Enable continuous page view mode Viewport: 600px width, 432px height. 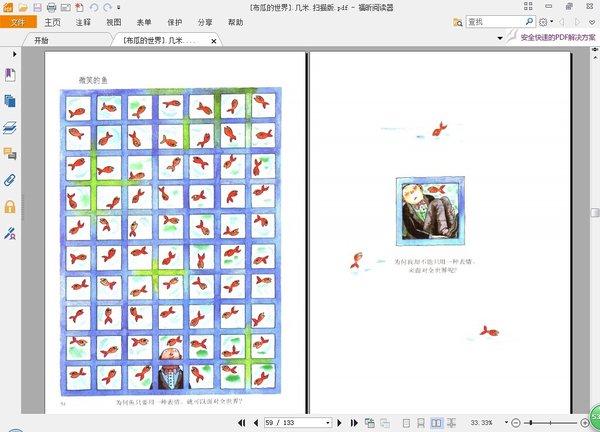(x=421, y=423)
